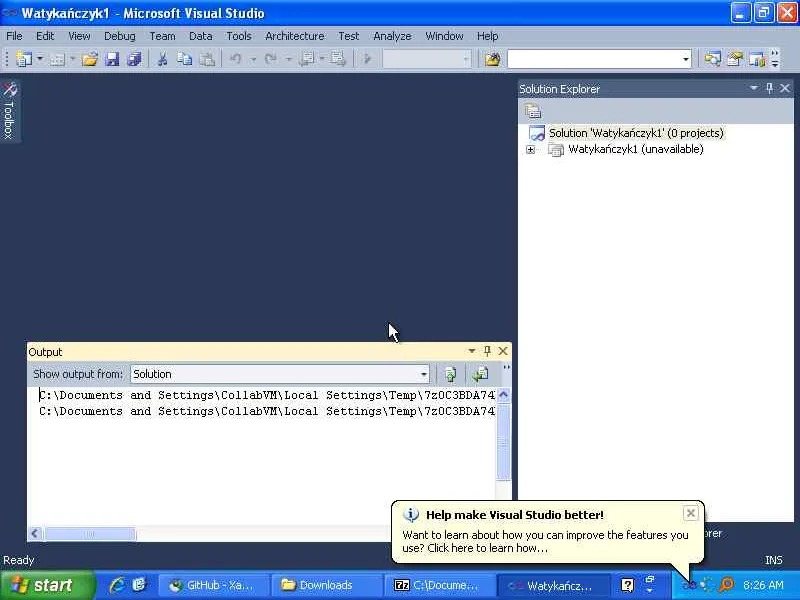Screen dimensions: 800x600
Task: Click the Open File folder icon
Action: point(90,59)
